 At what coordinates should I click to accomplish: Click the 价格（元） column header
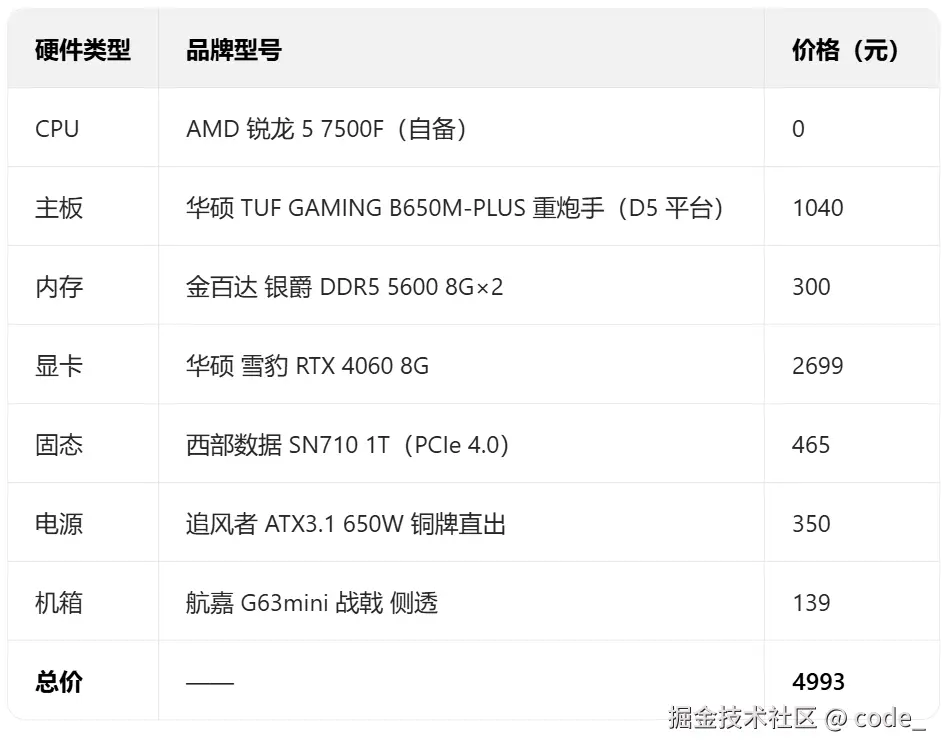[845, 51]
